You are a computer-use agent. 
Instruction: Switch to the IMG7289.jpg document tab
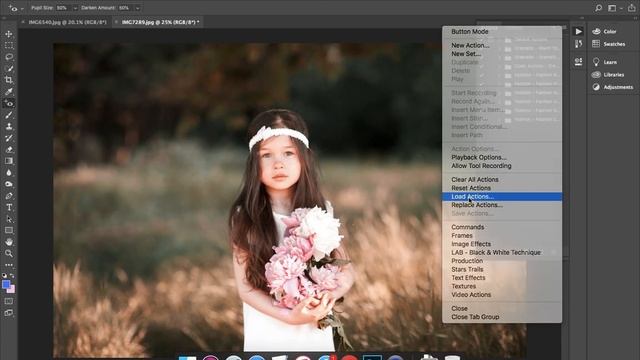[x=160, y=22]
